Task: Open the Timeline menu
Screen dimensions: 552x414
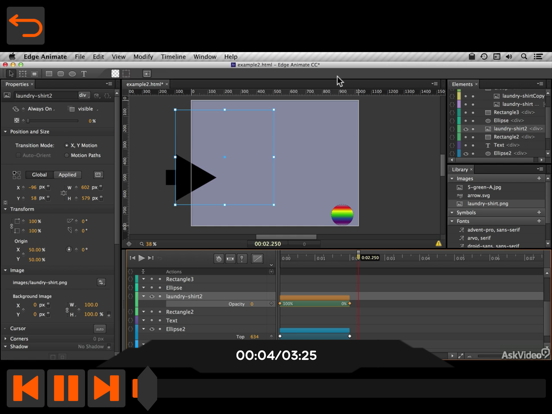Action: point(173,56)
